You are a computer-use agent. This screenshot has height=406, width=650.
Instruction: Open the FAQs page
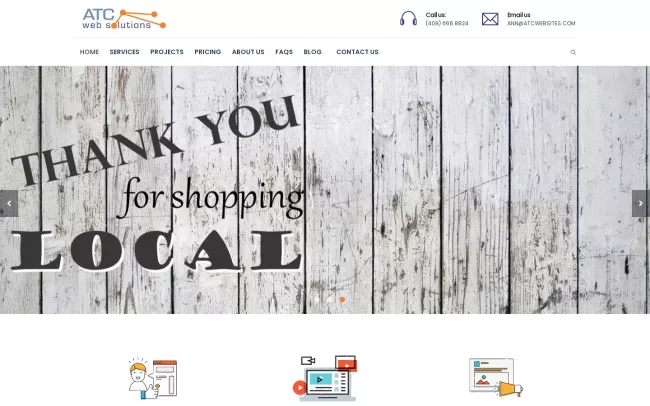(284, 52)
